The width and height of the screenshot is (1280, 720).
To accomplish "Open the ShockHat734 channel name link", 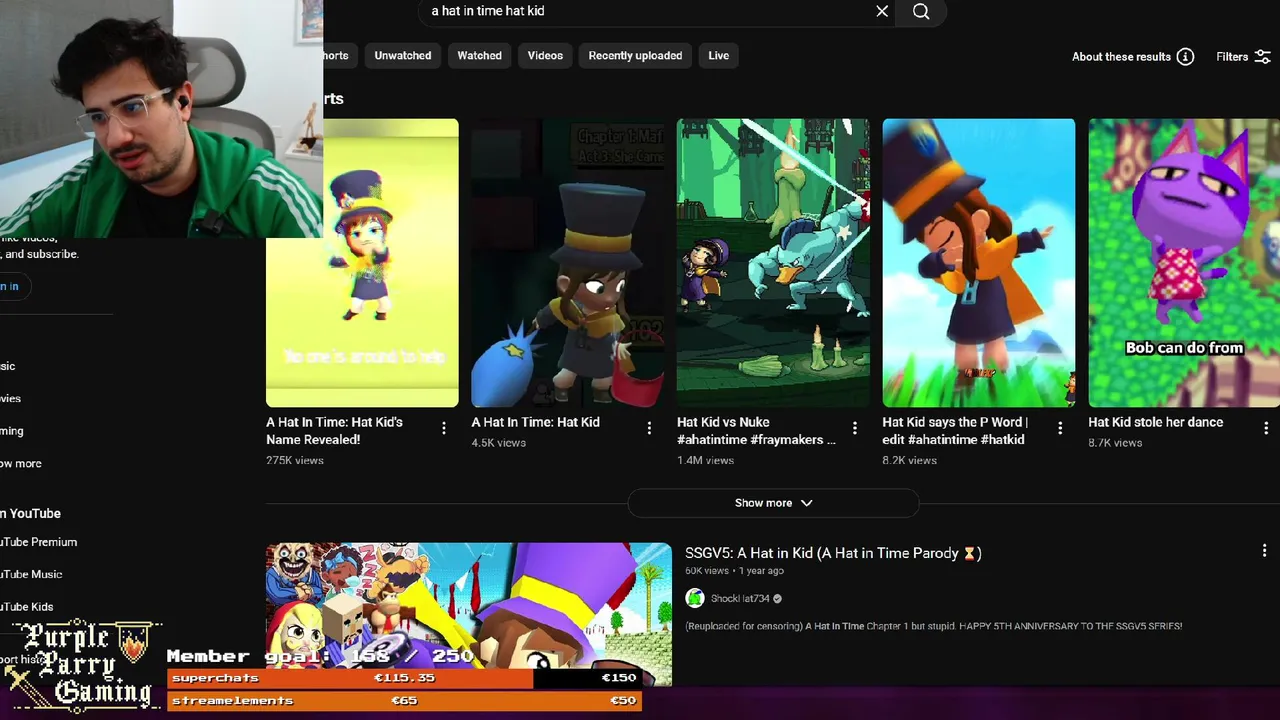I will click(740, 599).
